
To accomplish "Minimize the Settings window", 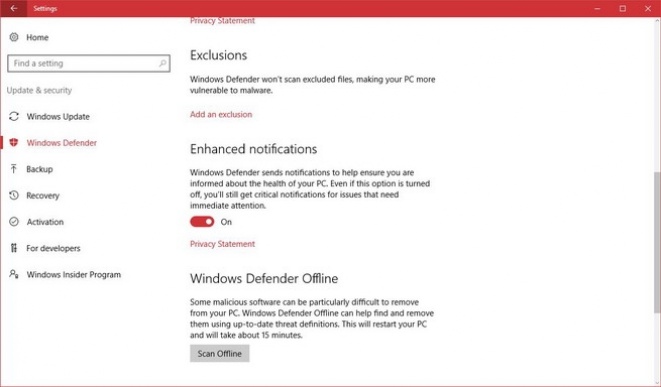I will point(597,8).
